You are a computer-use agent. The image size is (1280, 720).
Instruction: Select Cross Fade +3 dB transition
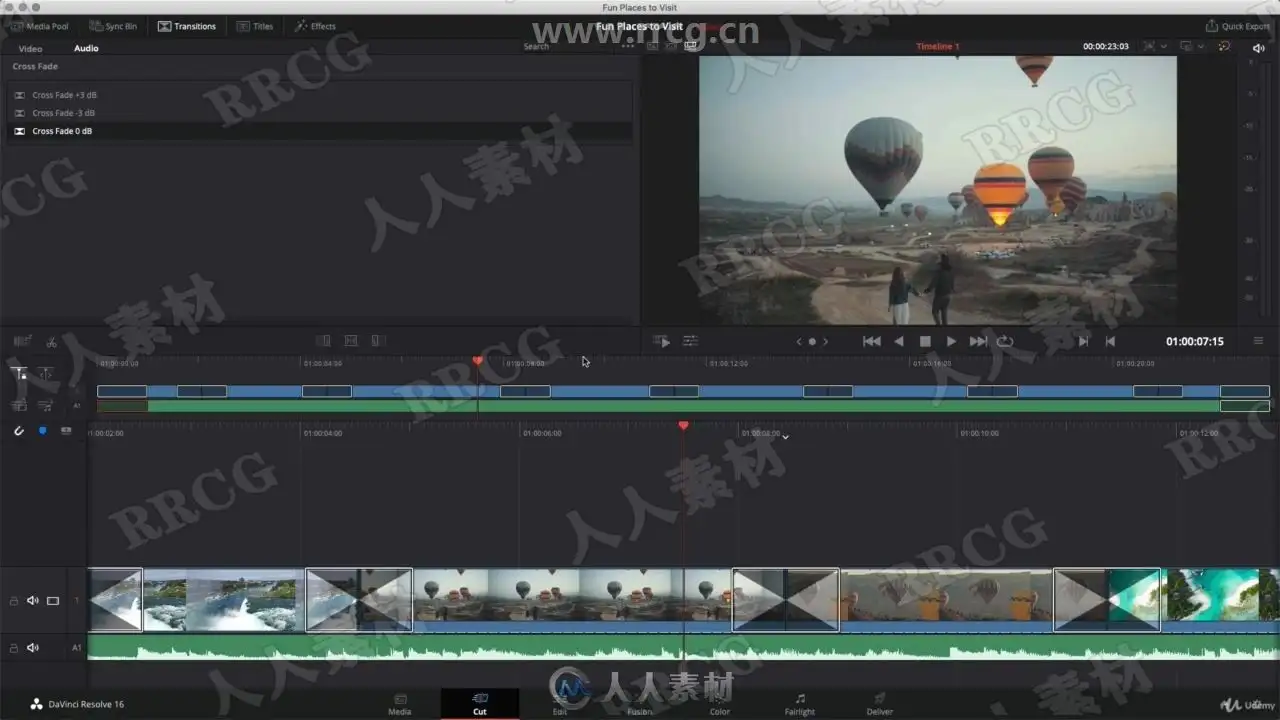(x=320, y=95)
